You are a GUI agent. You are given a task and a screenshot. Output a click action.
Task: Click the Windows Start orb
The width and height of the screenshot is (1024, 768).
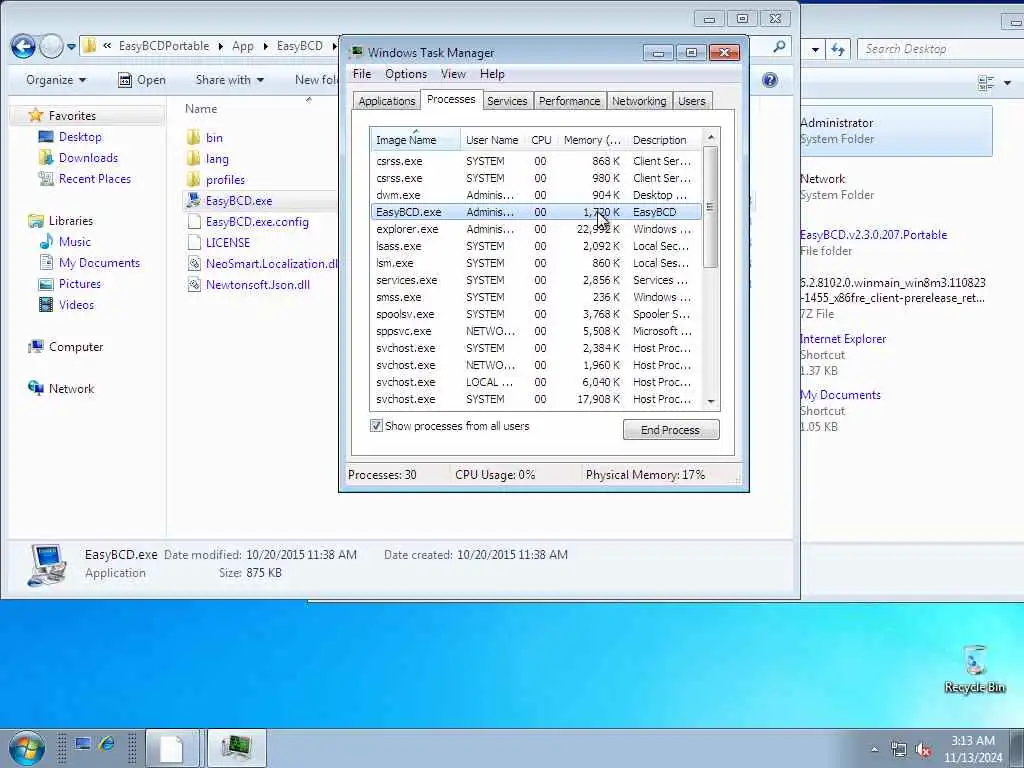(x=26, y=748)
